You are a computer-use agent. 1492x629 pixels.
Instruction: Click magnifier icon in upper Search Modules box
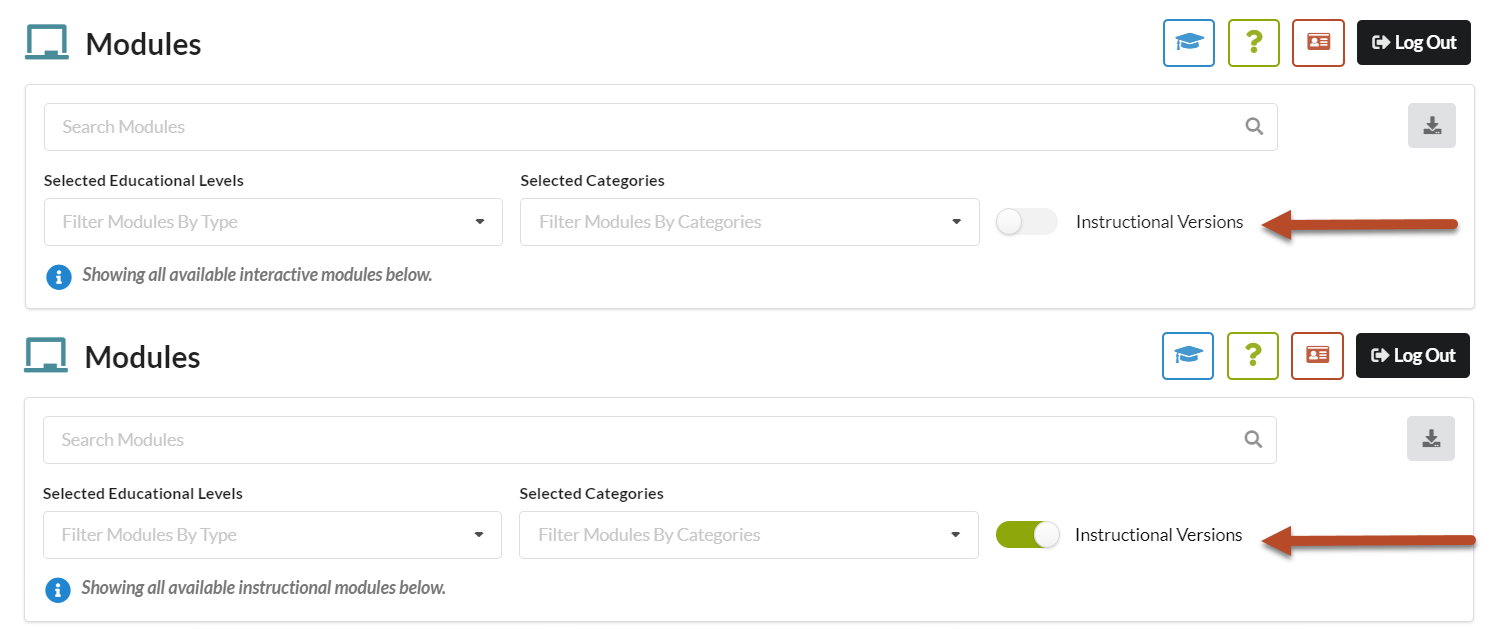click(1254, 127)
